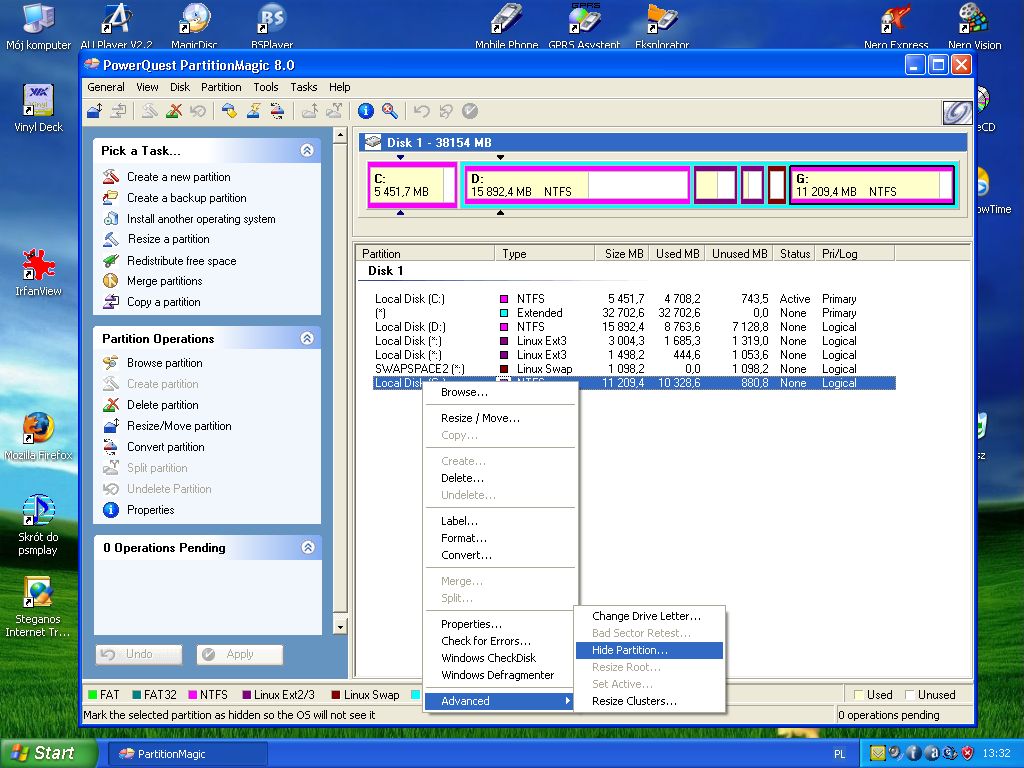
Task: Click the Delete partition toolbar icon with red X
Action: (174, 111)
